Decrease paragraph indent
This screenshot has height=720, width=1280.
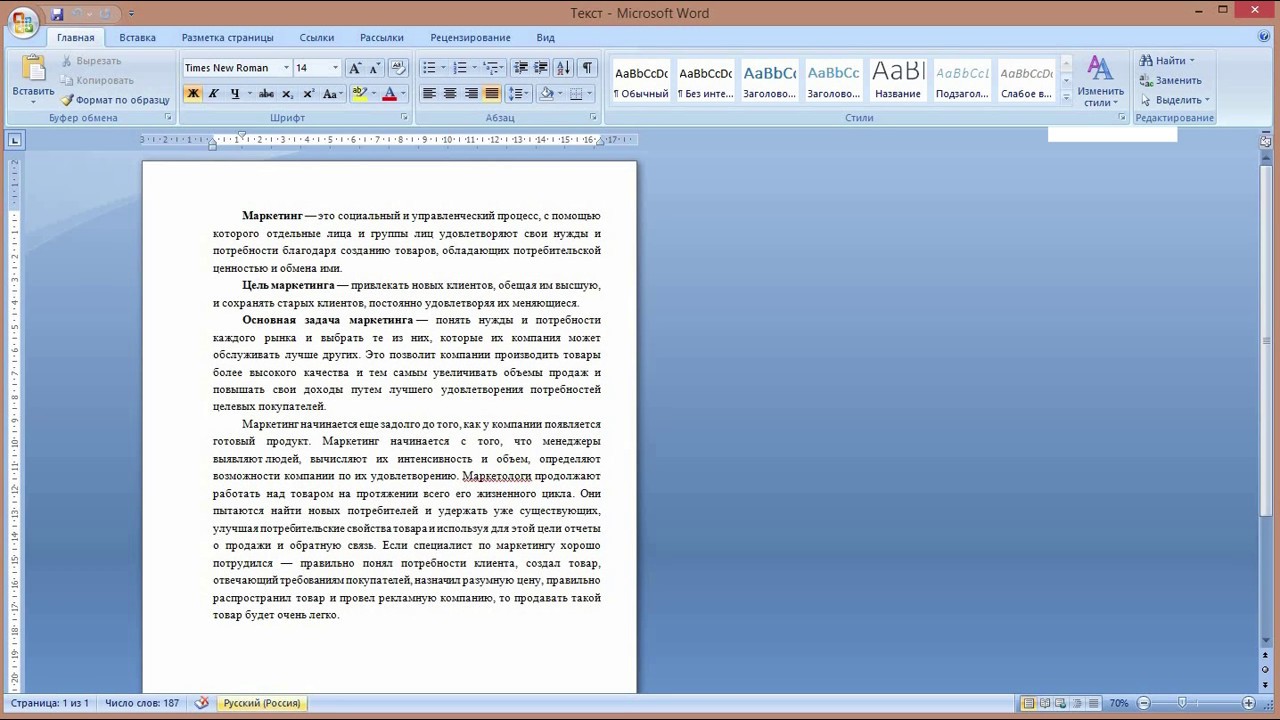520,68
